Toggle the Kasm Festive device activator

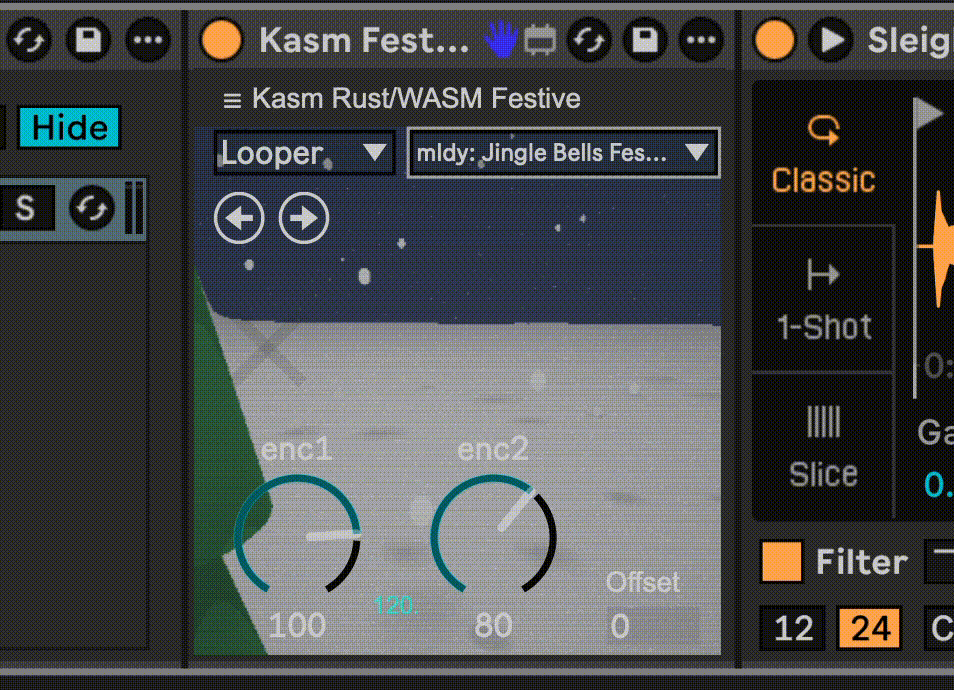221,41
